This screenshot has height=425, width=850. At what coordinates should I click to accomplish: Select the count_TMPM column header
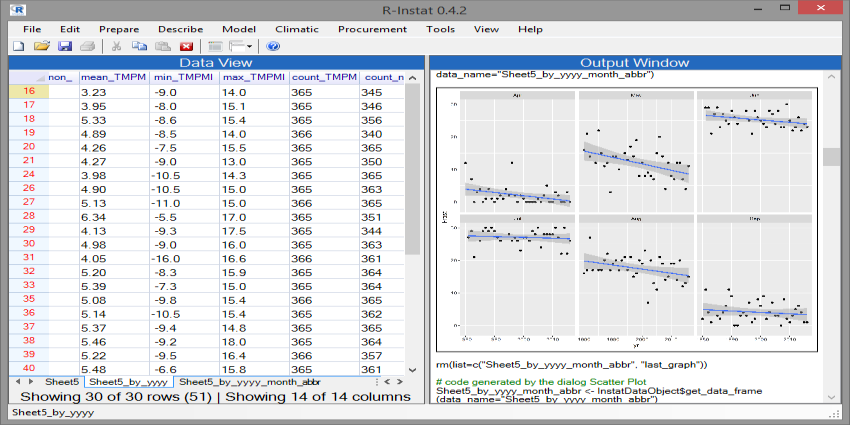[x=324, y=78]
